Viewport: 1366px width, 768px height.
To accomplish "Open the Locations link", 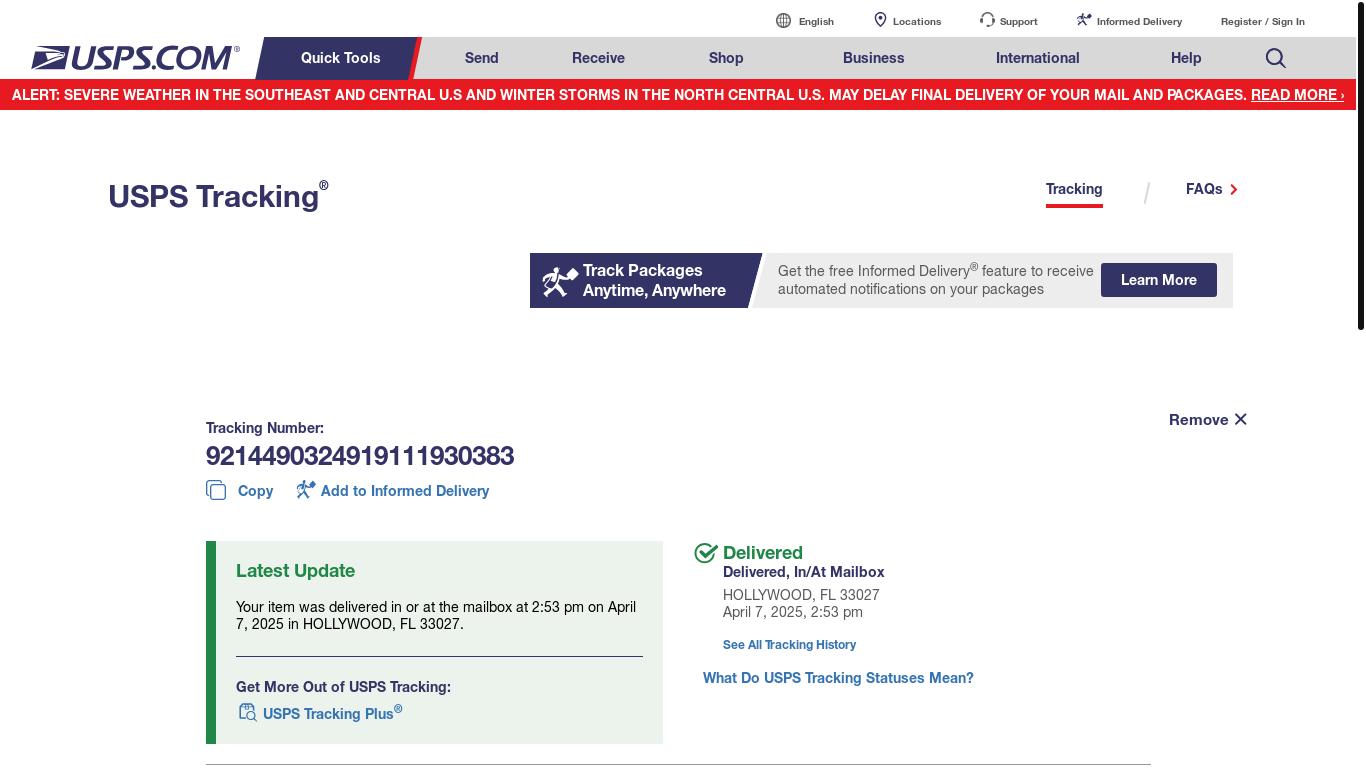I will click(x=917, y=21).
